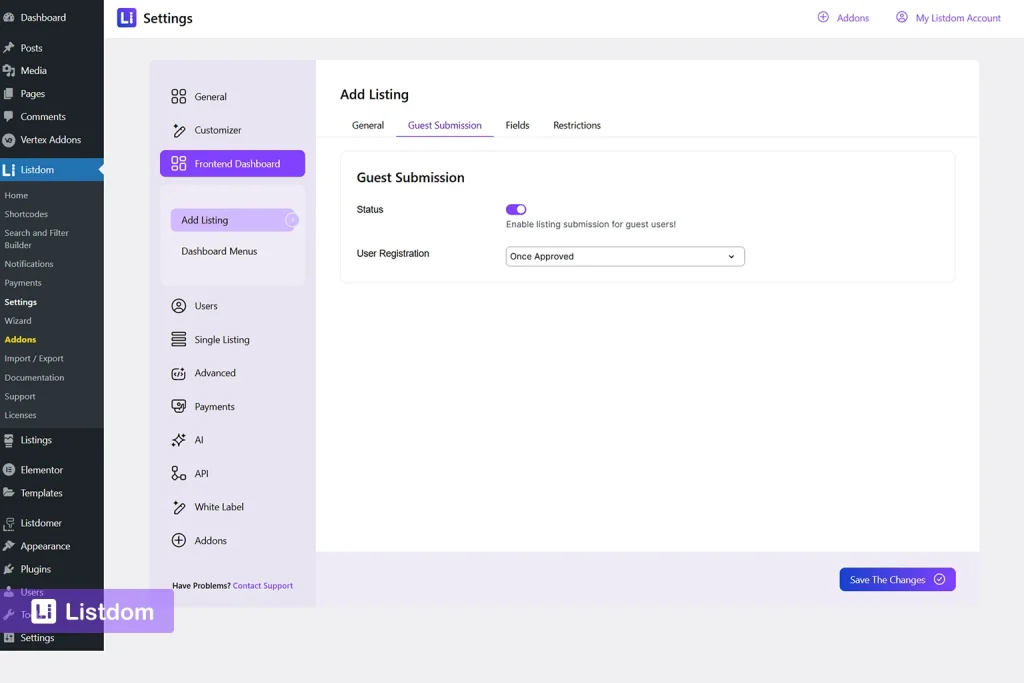This screenshot has width=1024, height=683.
Task: Open Support in Listdom submenu
Action: [x=20, y=396]
